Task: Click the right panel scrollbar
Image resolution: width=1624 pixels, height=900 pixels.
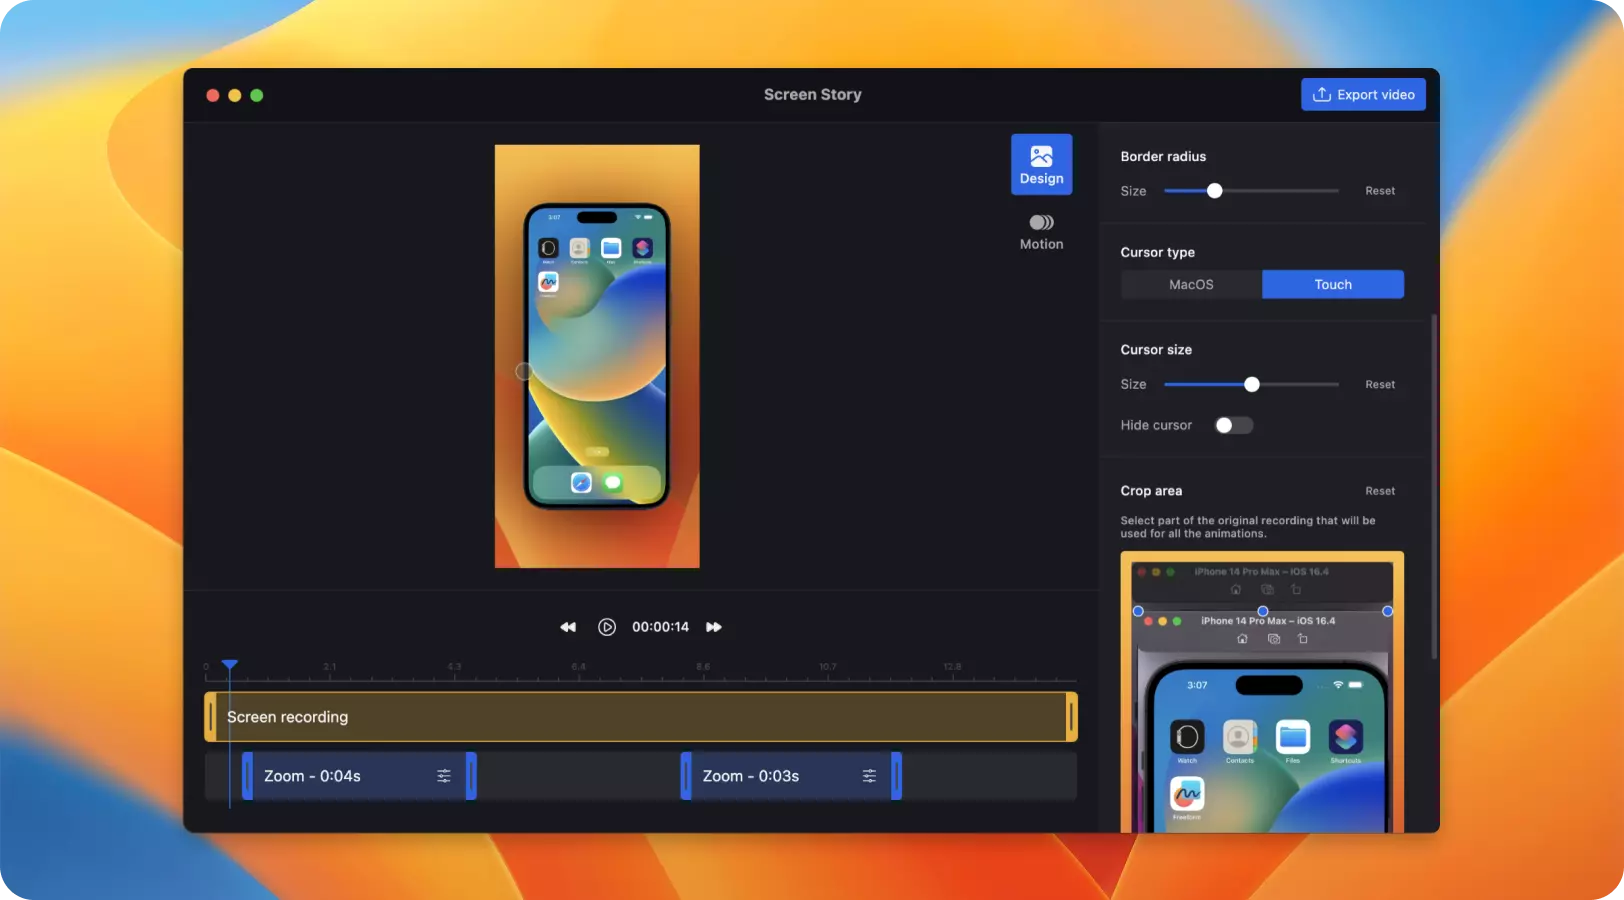Action: tap(1434, 487)
